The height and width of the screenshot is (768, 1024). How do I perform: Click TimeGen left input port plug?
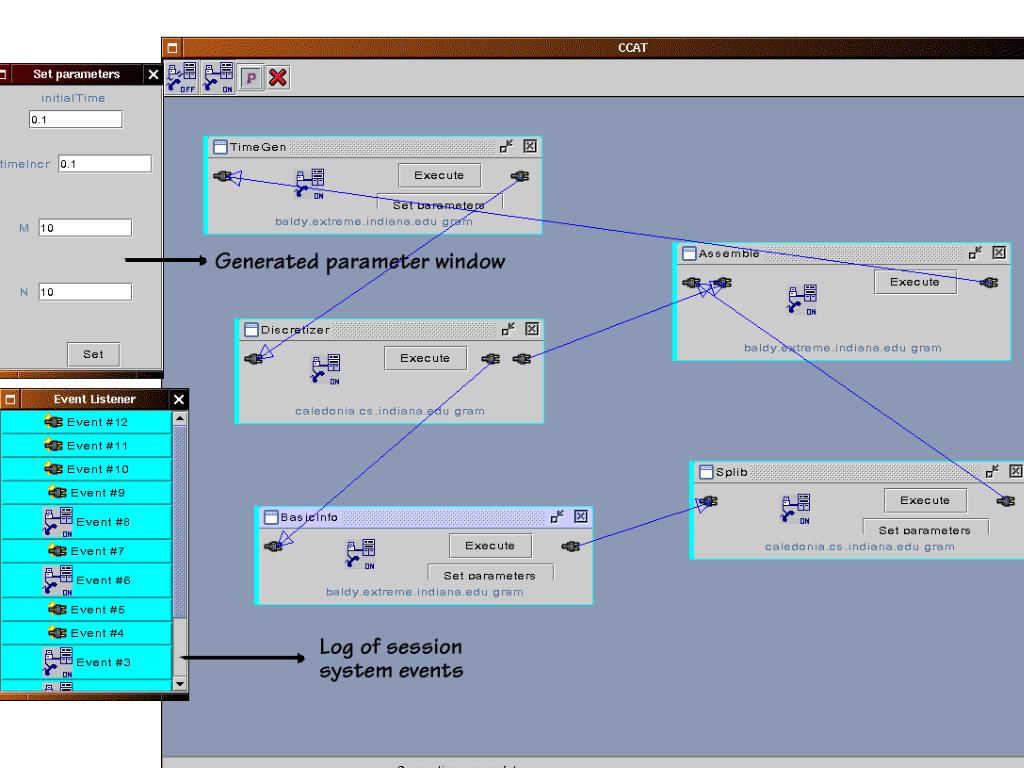[223, 176]
